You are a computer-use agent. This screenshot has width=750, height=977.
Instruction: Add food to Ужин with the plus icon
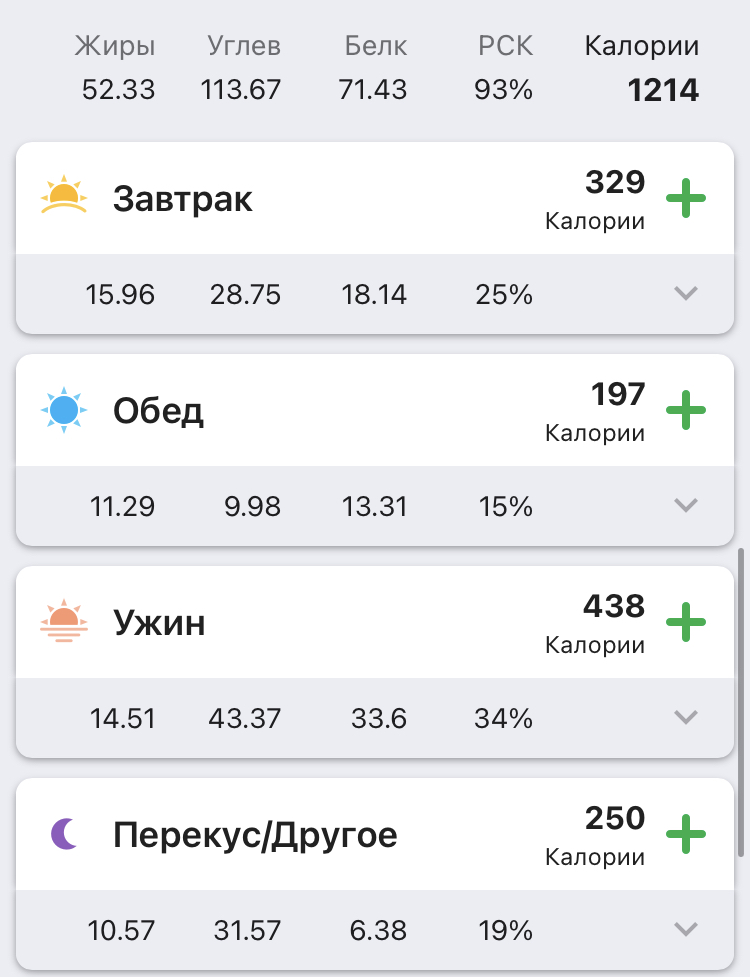tap(686, 622)
